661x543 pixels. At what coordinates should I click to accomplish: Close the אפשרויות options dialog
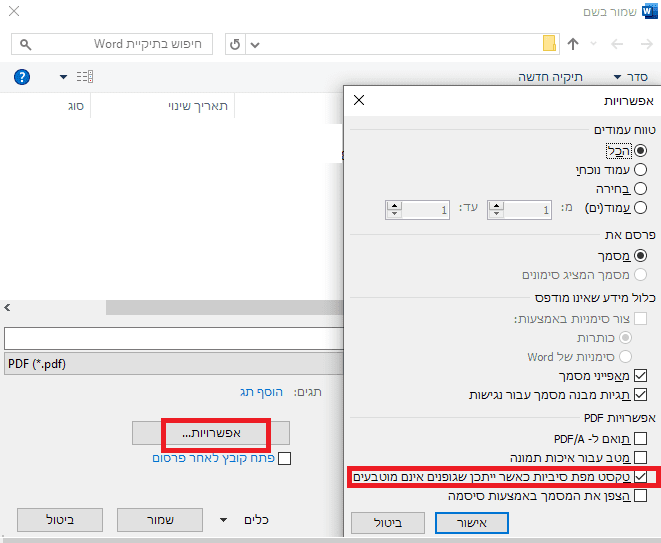point(359,100)
